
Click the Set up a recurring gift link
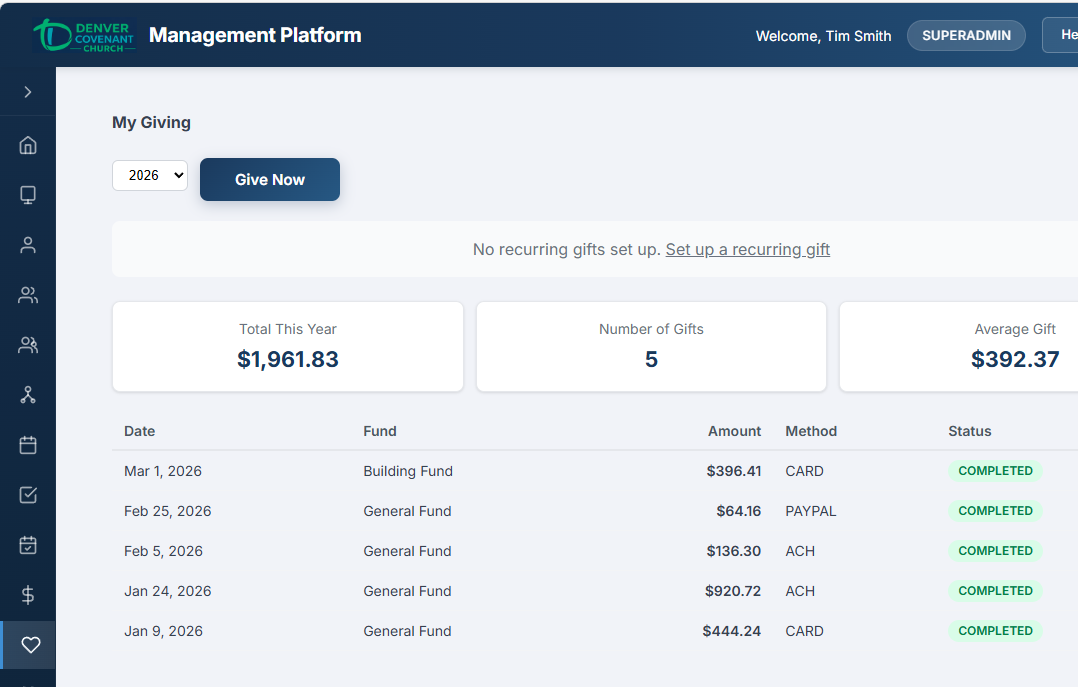pos(747,249)
